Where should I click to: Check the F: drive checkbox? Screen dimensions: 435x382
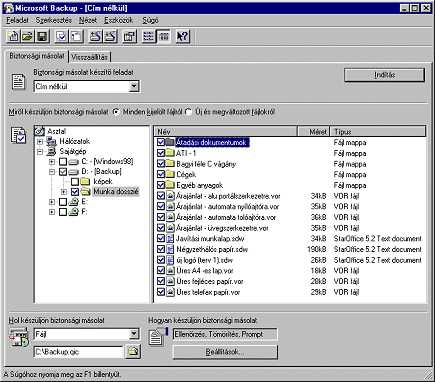click(x=63, y=212)
